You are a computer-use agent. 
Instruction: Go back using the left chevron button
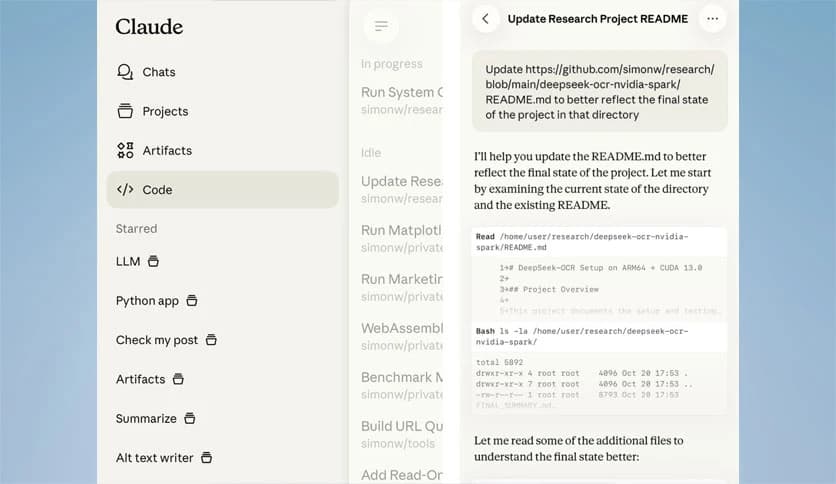coord(486,19)
